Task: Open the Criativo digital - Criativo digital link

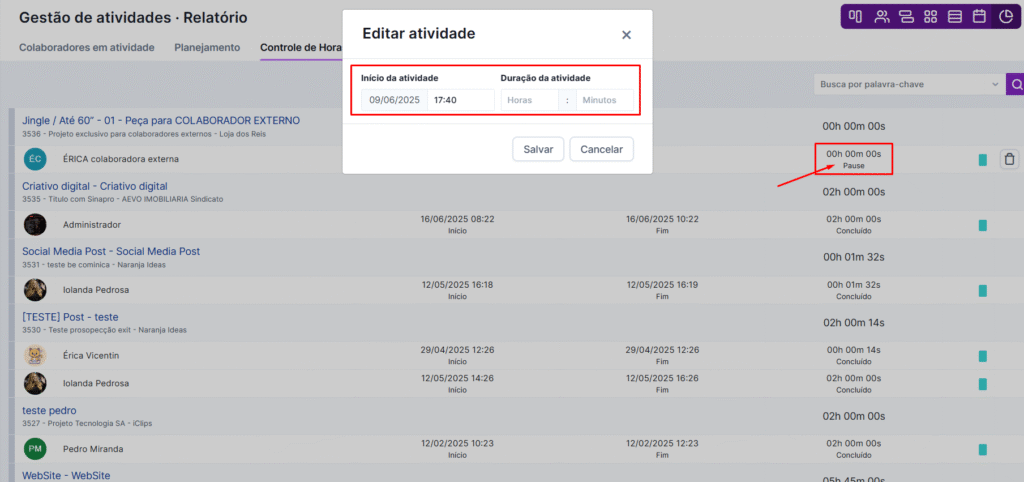Action: pos(95,186)
